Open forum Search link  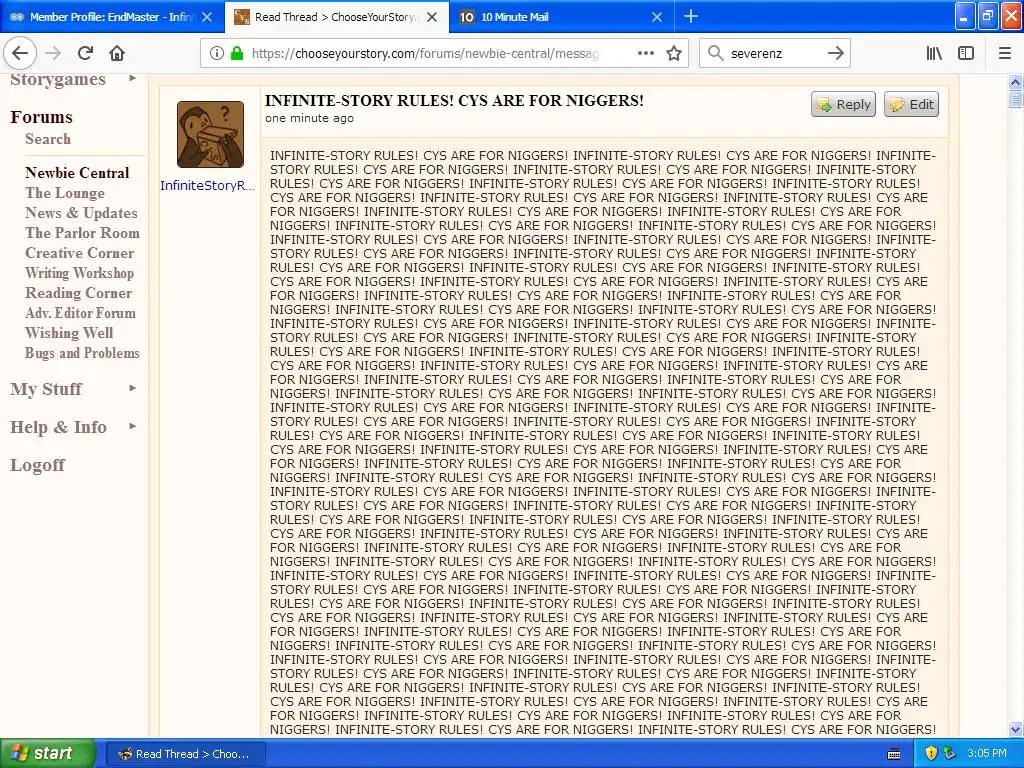pyautogui.click(x=48, y=138)
